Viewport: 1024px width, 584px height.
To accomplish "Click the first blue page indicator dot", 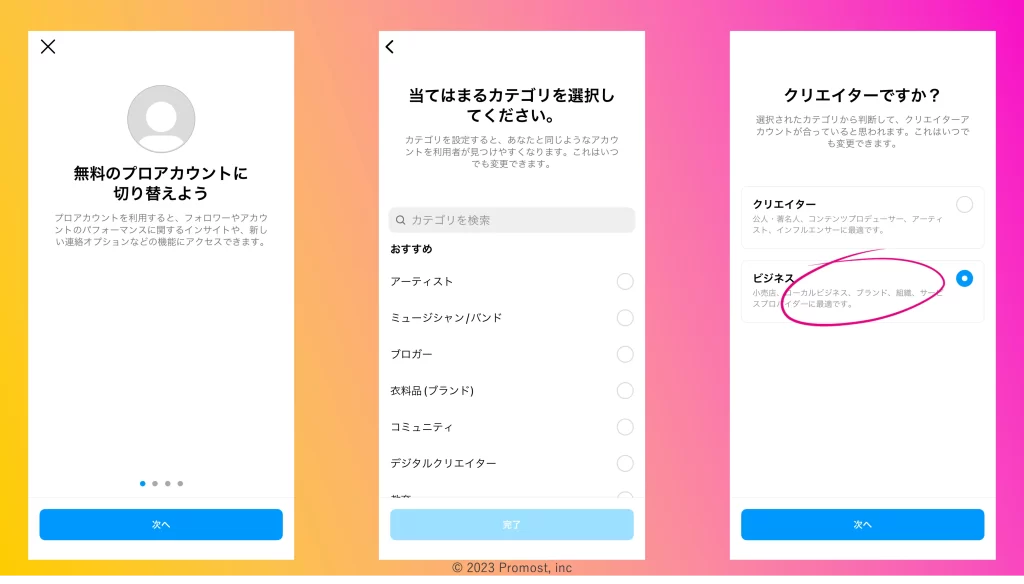I will point(143,483).
